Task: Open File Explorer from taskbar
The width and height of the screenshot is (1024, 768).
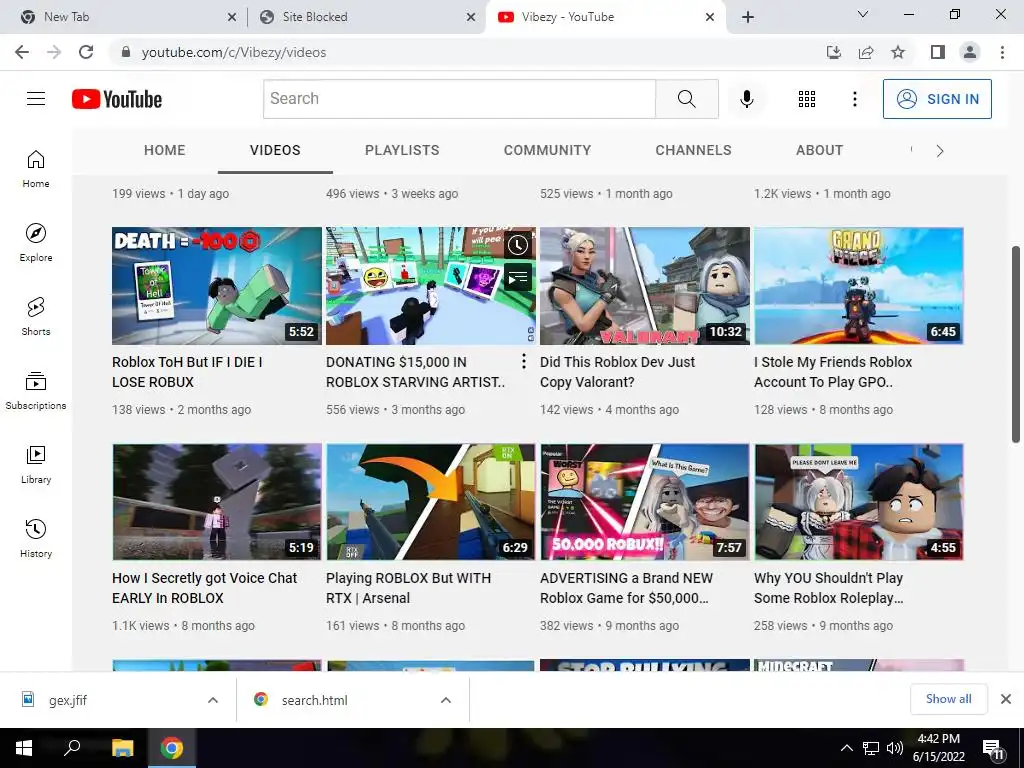Action: pyautogui.click(x=122, y=748)
